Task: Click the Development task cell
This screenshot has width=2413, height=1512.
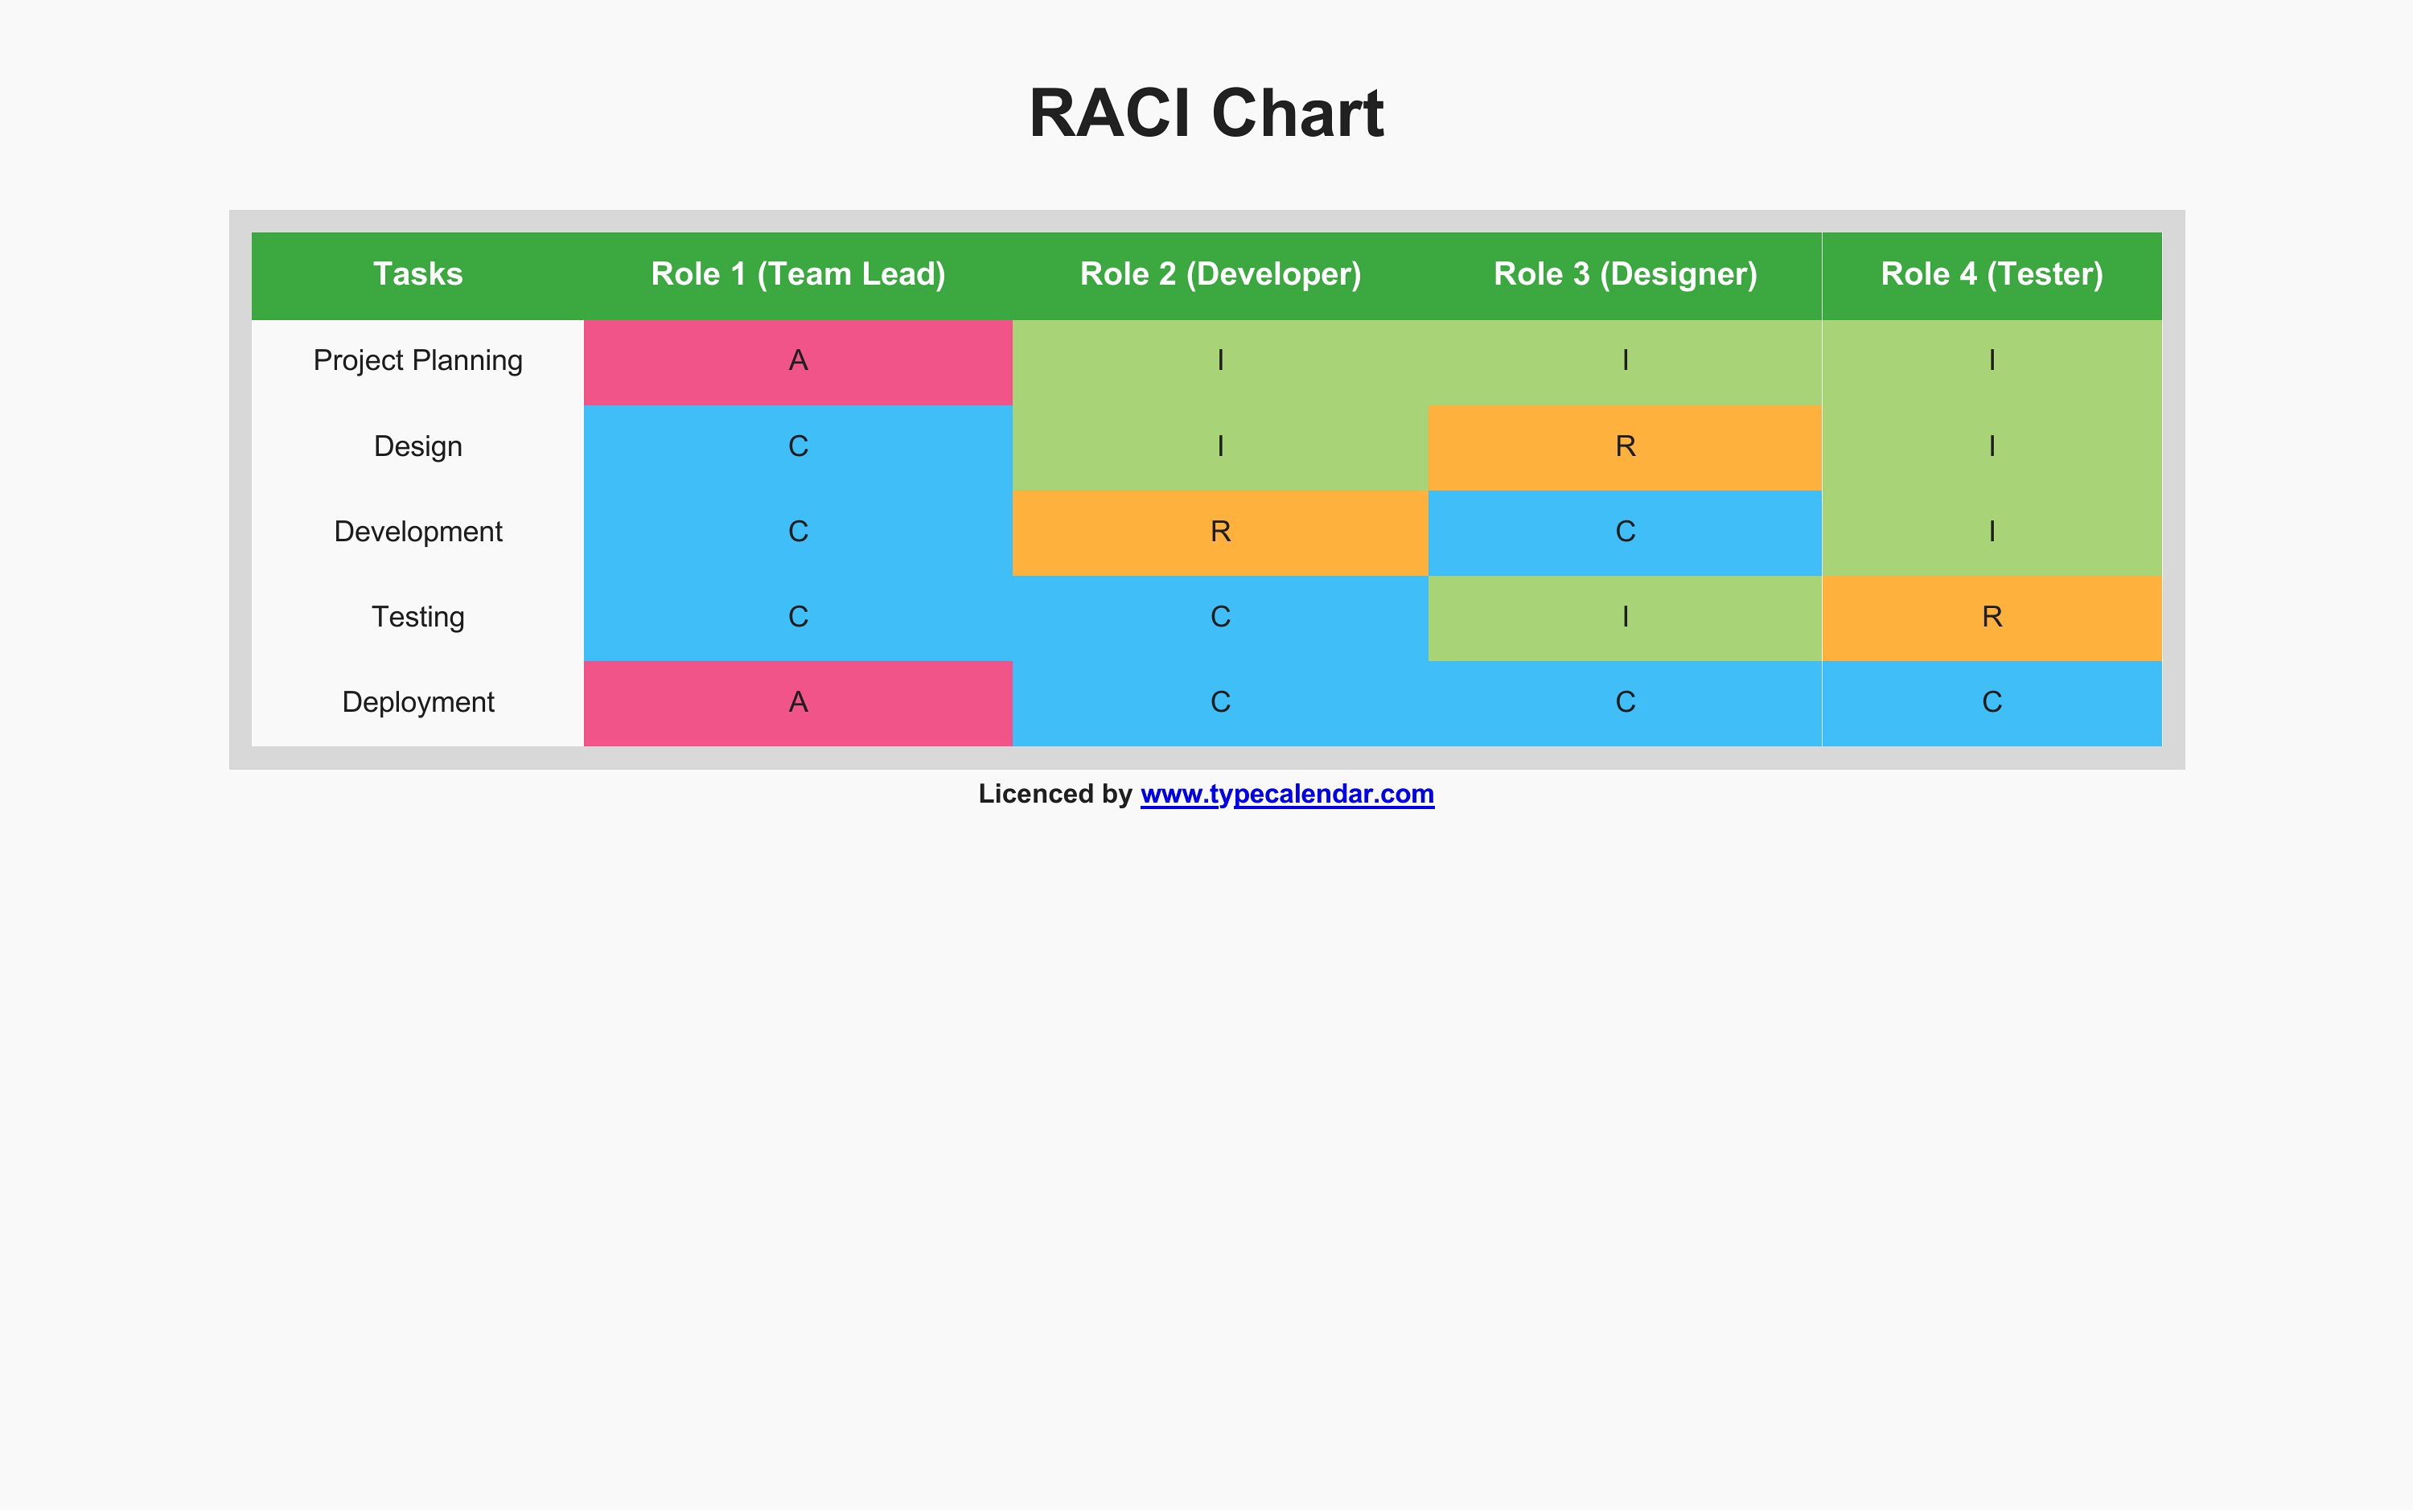Action: [418, 533]
